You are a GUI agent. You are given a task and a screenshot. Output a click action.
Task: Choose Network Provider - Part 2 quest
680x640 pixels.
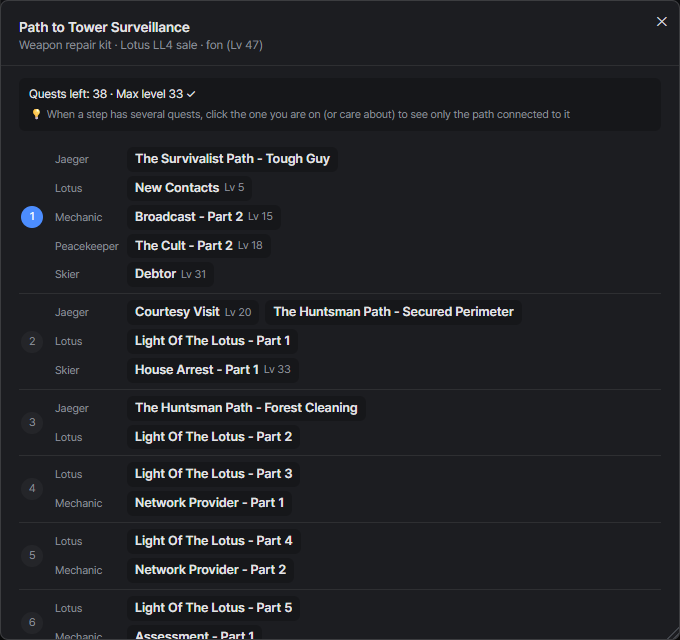pos(210,570)
